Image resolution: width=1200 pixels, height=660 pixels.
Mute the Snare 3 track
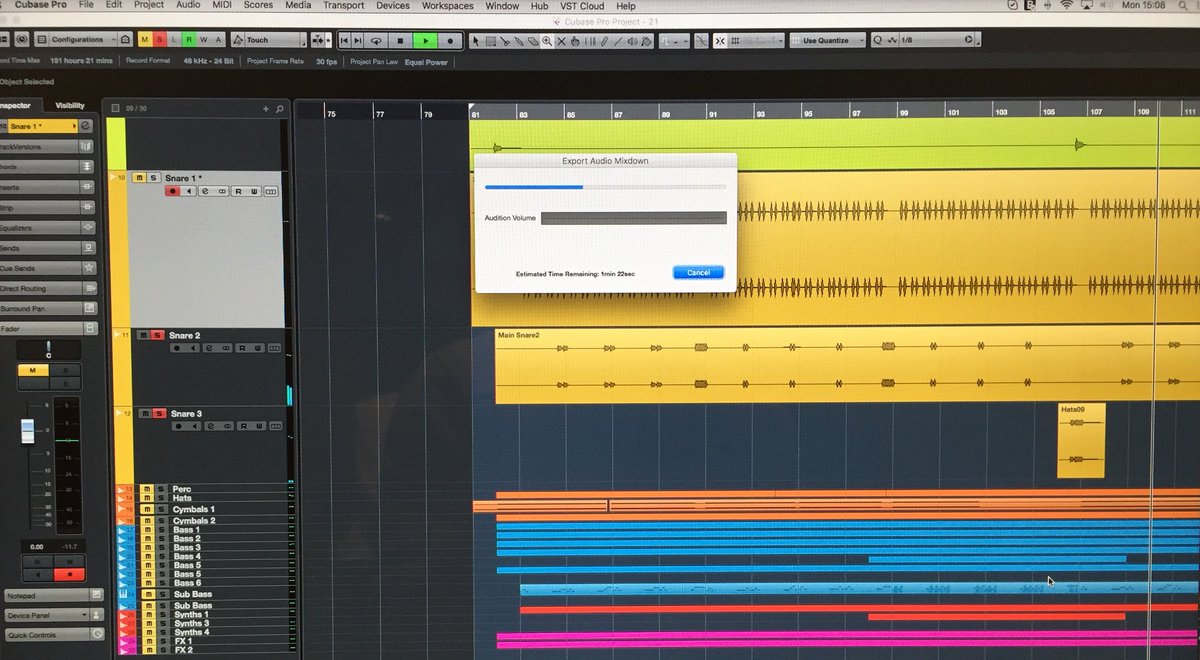[144, 413]
